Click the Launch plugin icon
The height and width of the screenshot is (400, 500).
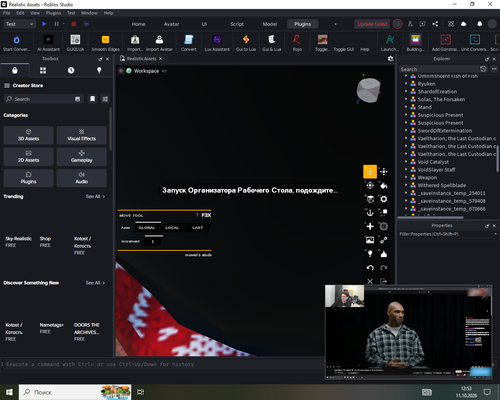(x=390, y=40)
